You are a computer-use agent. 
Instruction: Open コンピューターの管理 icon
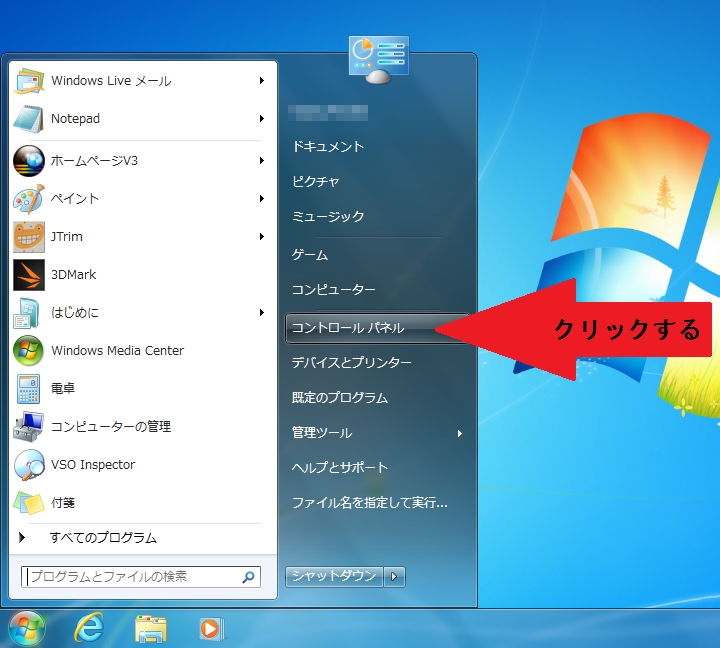[28, 427]
